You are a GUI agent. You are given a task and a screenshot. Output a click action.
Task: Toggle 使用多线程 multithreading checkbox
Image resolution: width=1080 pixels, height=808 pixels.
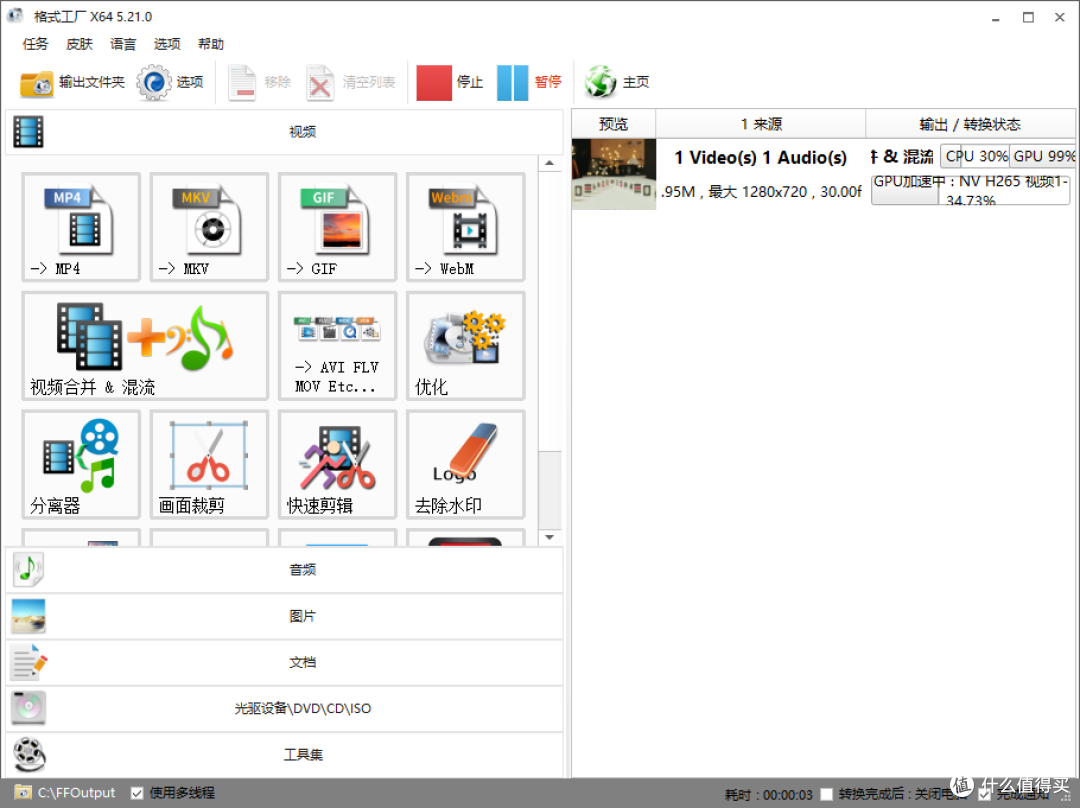click(x=137, y=794)
